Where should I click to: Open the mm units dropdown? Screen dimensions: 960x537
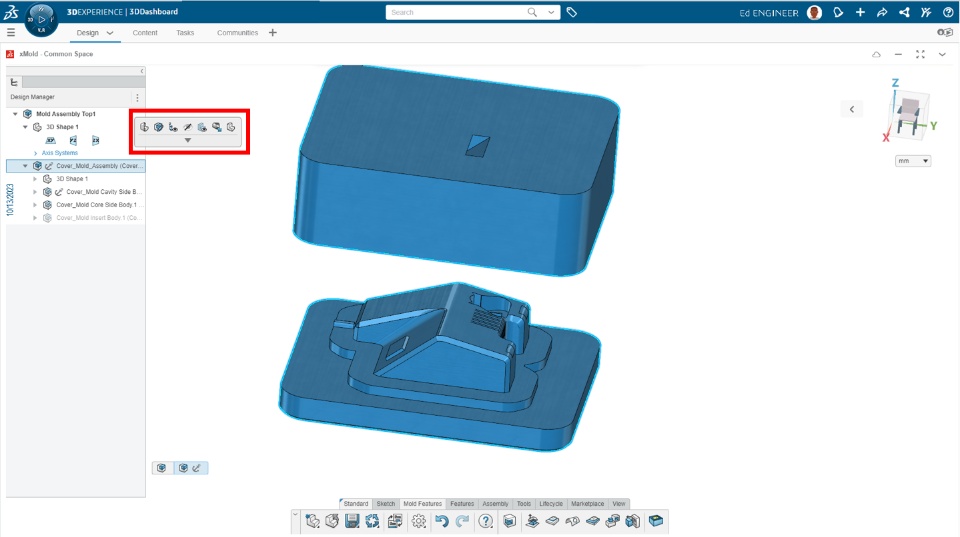tap(913, 161)
